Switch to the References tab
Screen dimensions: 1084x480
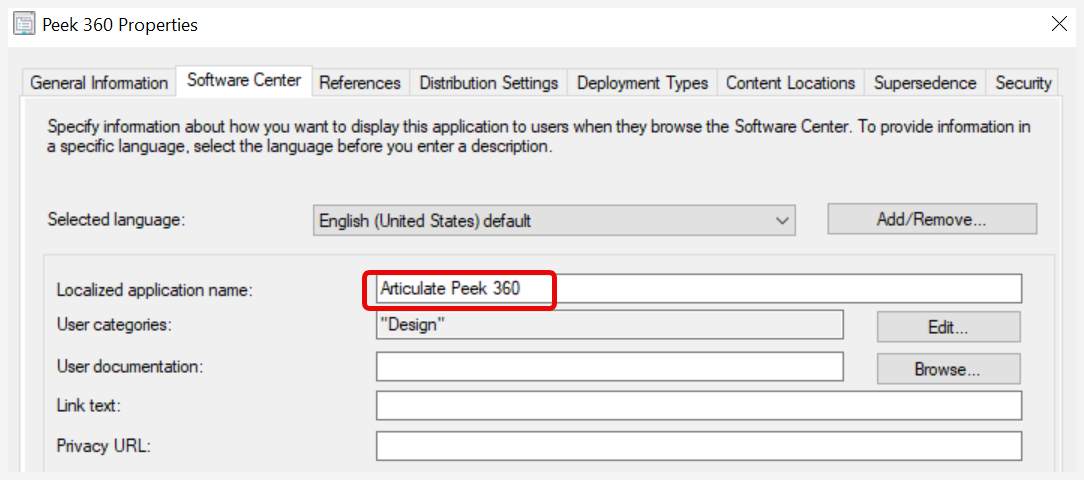360,83
